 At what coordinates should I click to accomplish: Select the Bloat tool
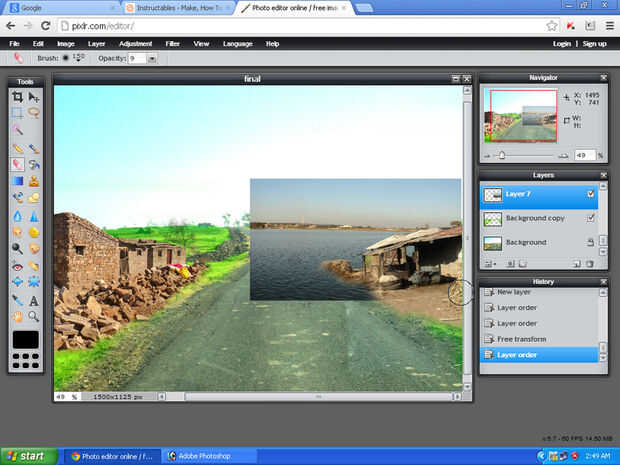coord(17,282)
